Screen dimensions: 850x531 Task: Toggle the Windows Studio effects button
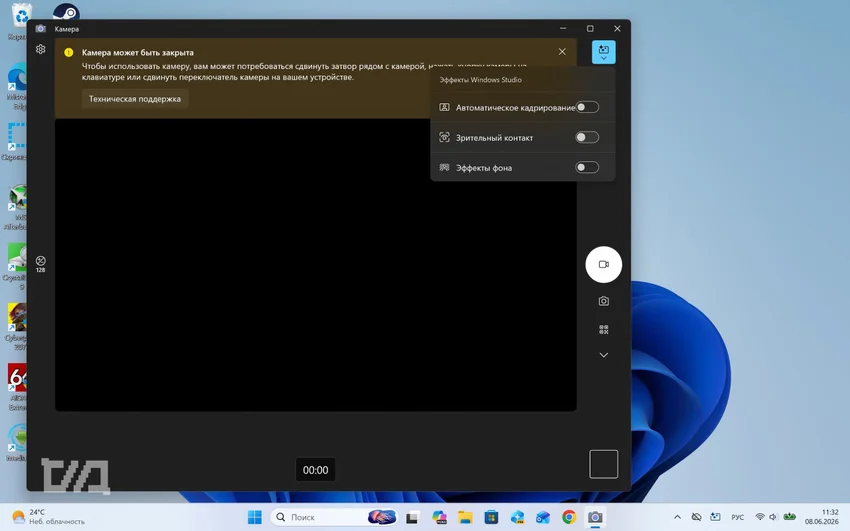tap(603, 52)
